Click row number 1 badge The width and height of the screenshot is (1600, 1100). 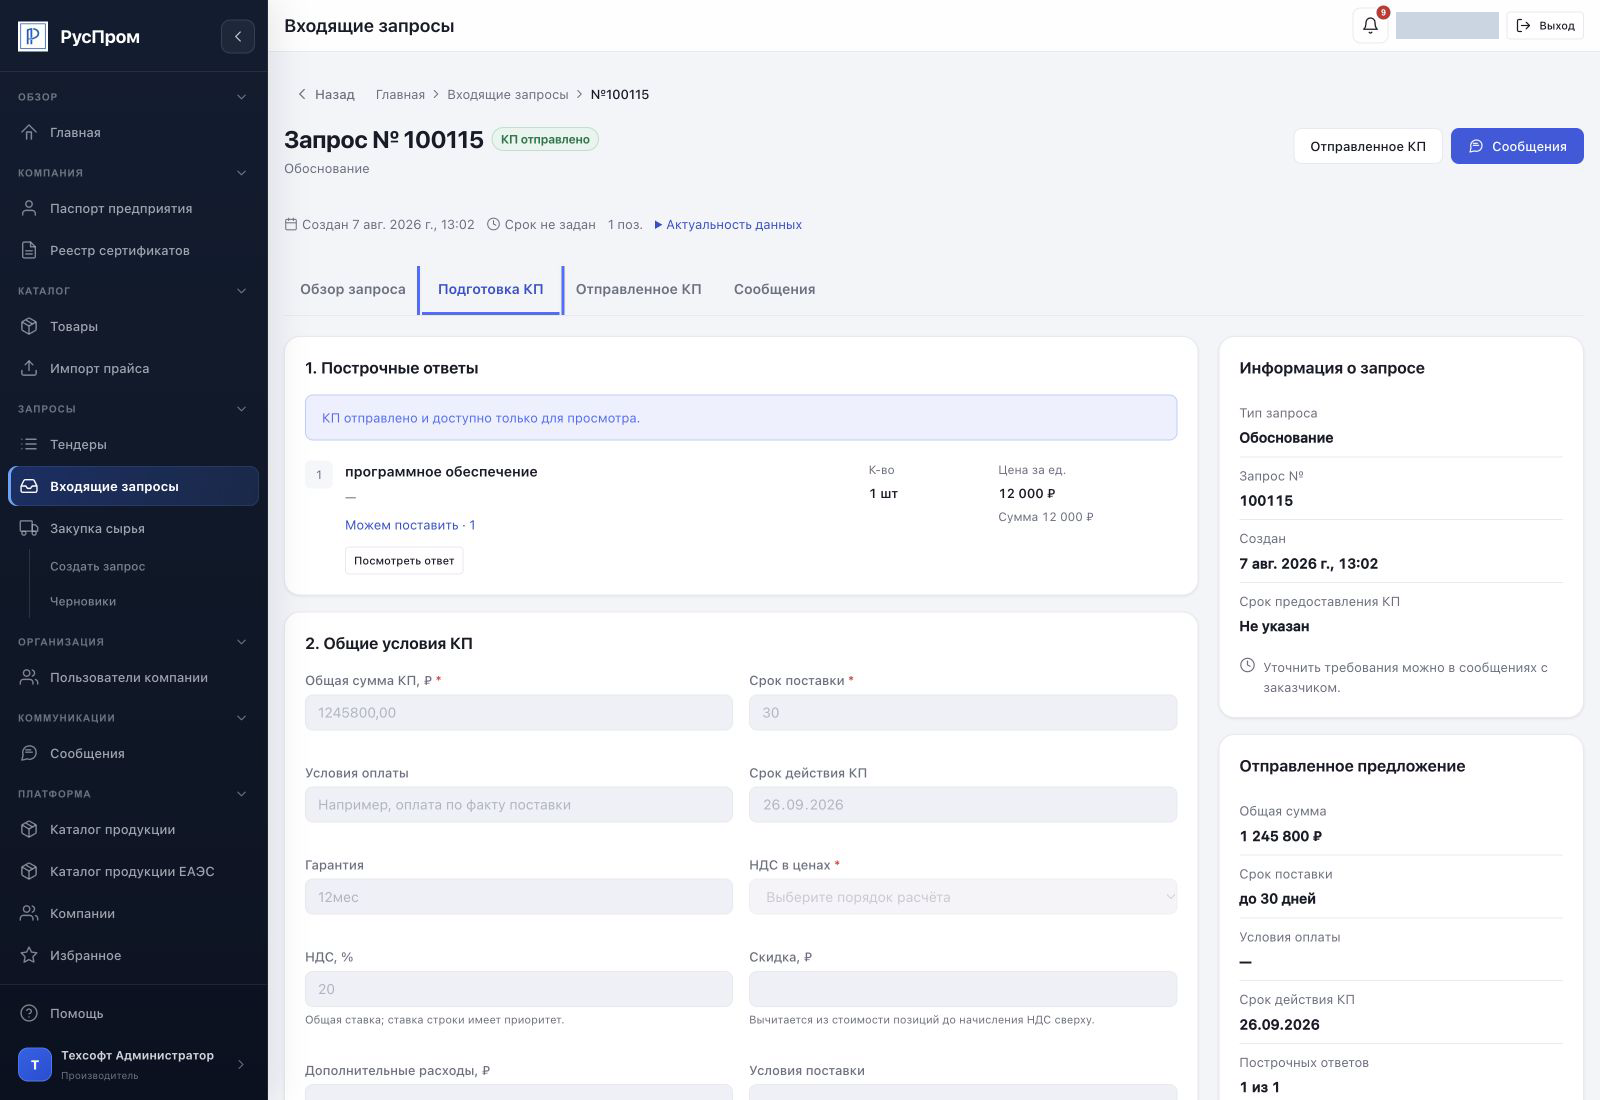point(319,475)
